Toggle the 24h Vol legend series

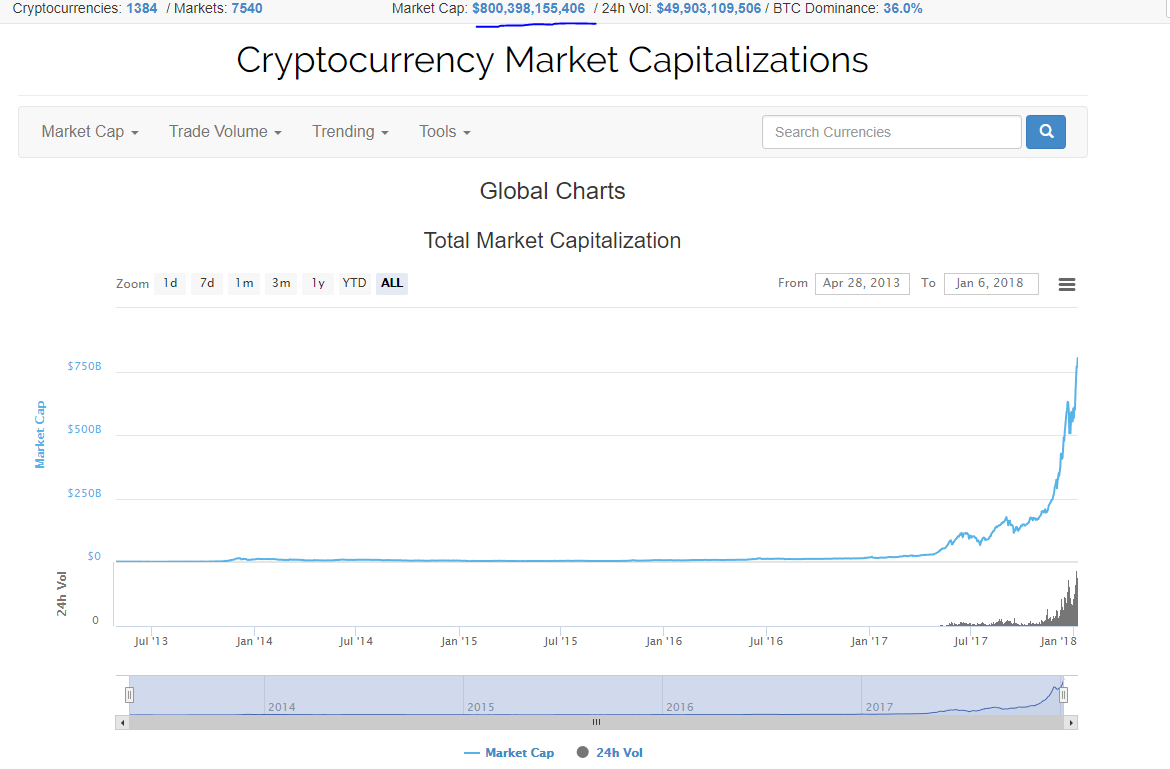pyautogui.click(x=610, y=752)
